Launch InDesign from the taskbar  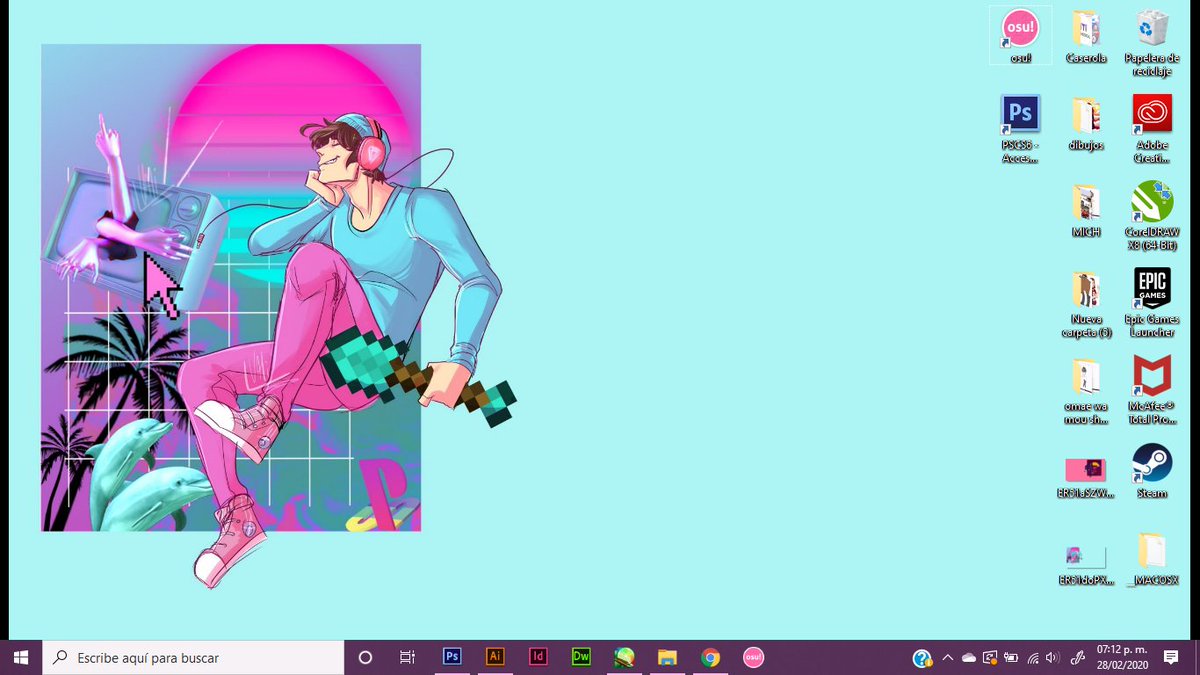538,657
